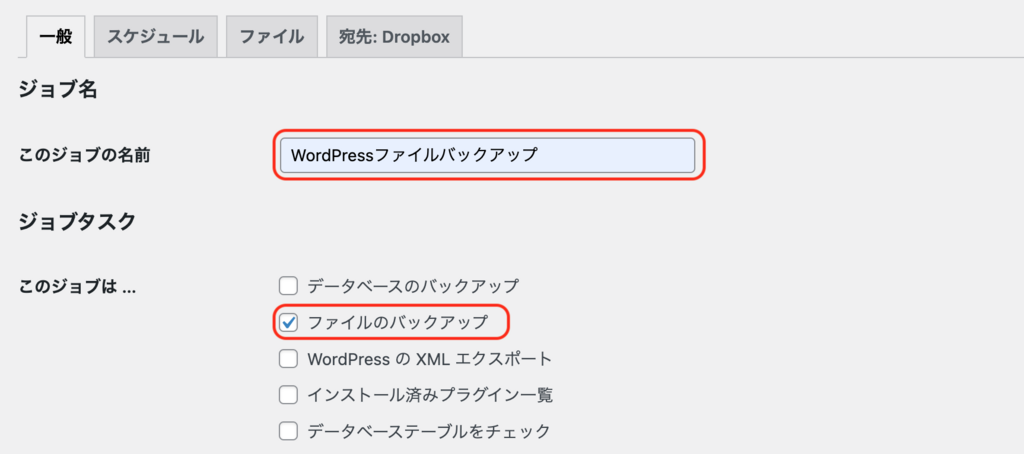Enable データベーステーブルをチェック checkbox

coord(288,431)
